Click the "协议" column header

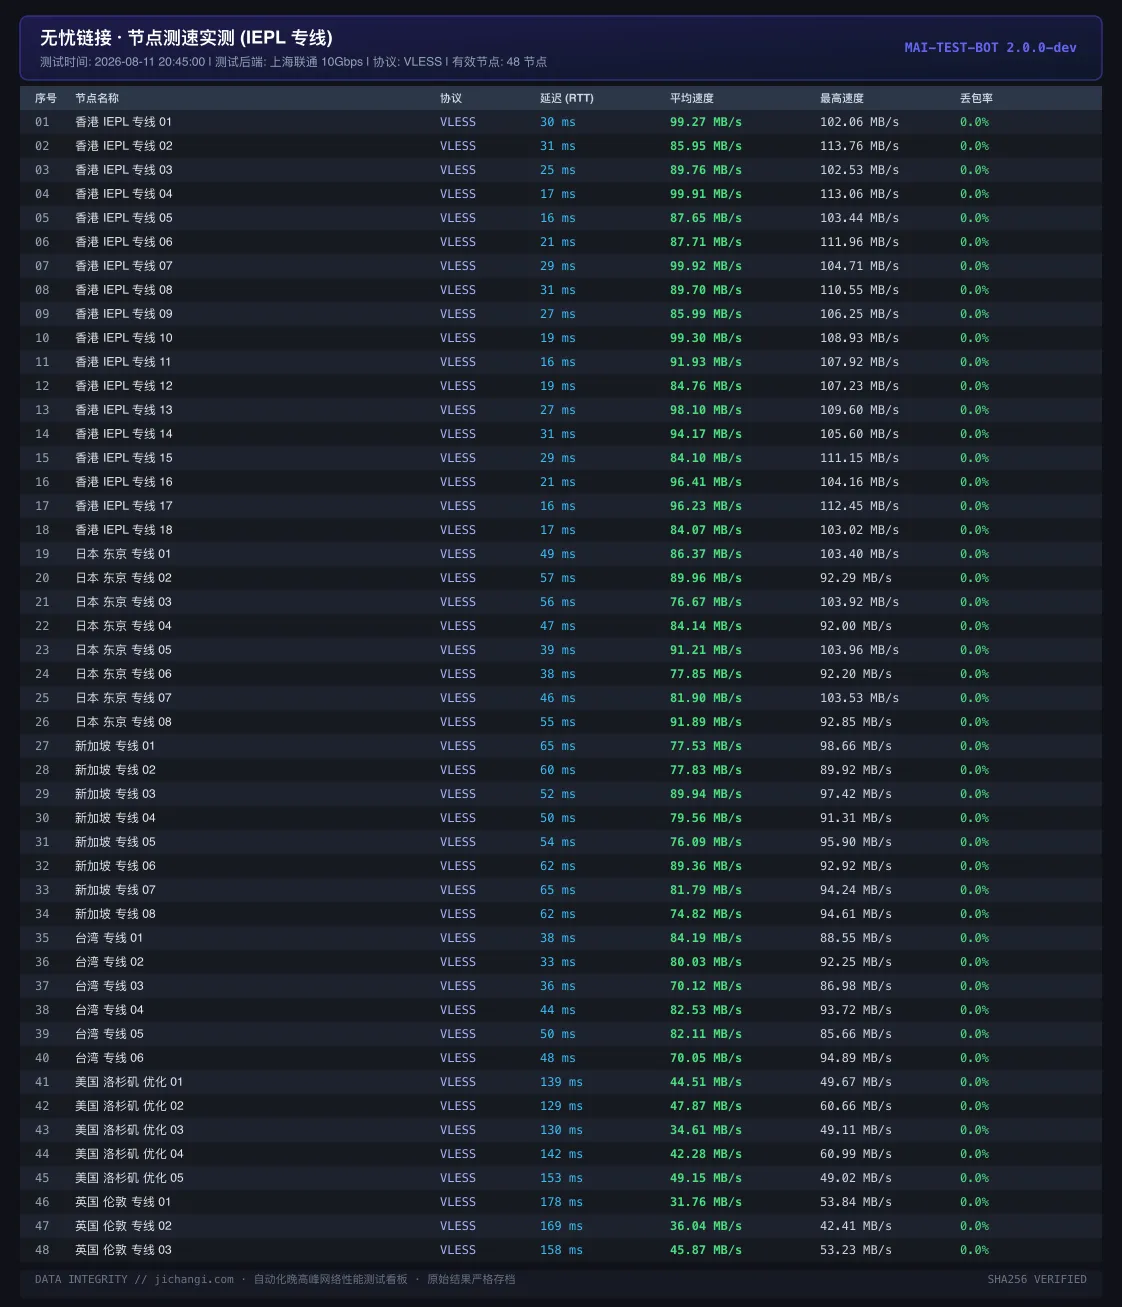451,98
